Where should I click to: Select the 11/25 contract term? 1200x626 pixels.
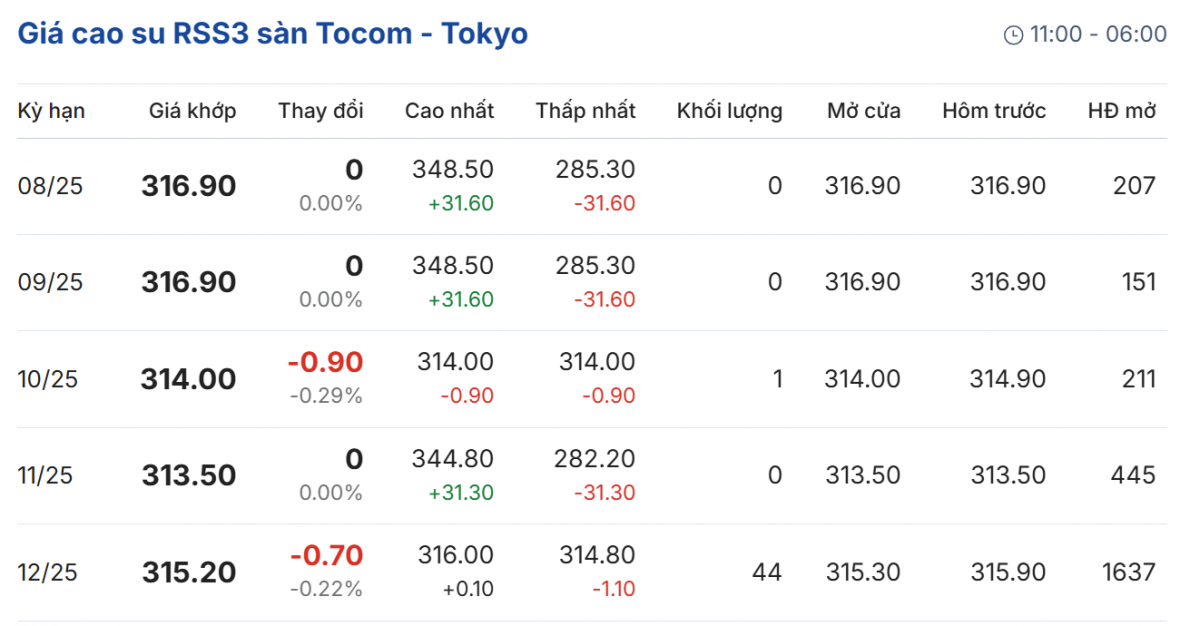[46, 476]
